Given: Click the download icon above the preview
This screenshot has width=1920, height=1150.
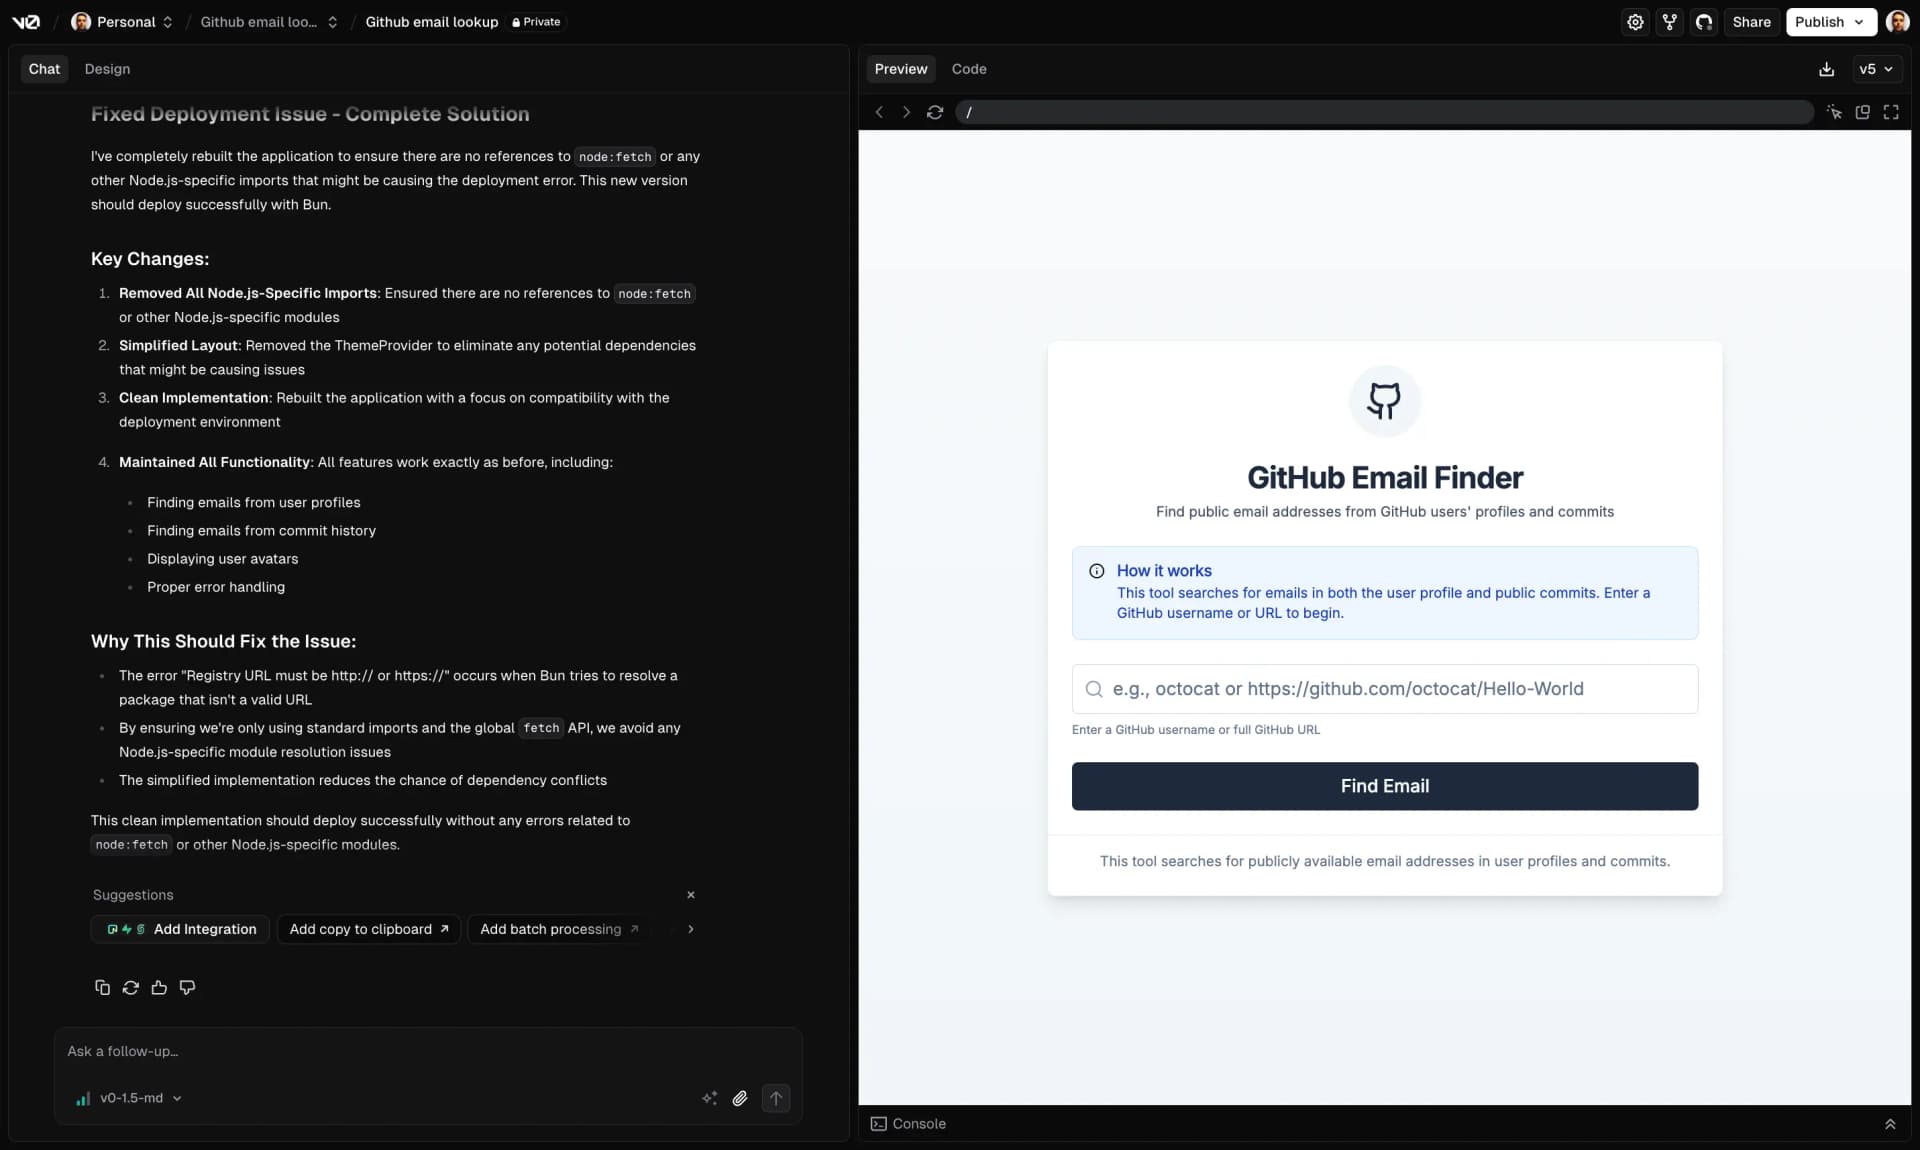Looking at the screenshot, I should click(1826, 69).
